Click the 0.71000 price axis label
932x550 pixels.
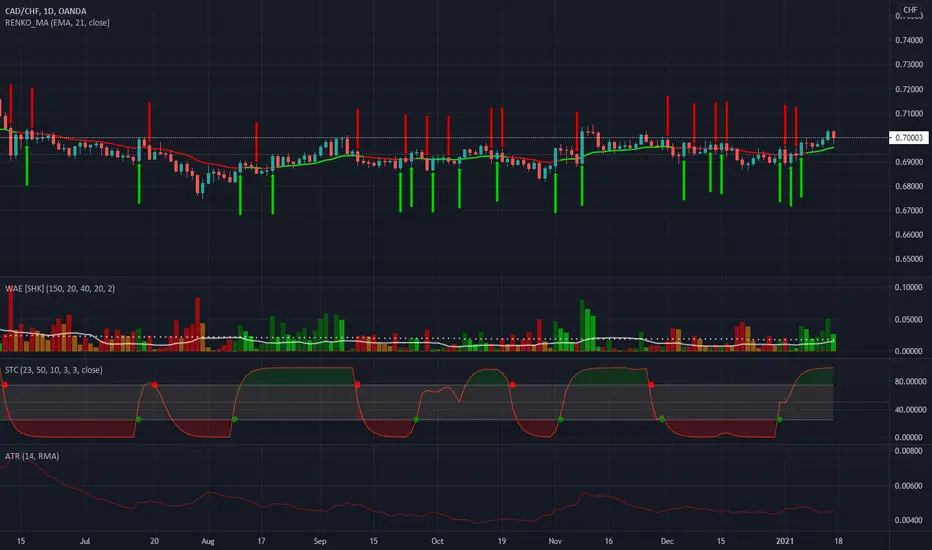click(909, 114)
